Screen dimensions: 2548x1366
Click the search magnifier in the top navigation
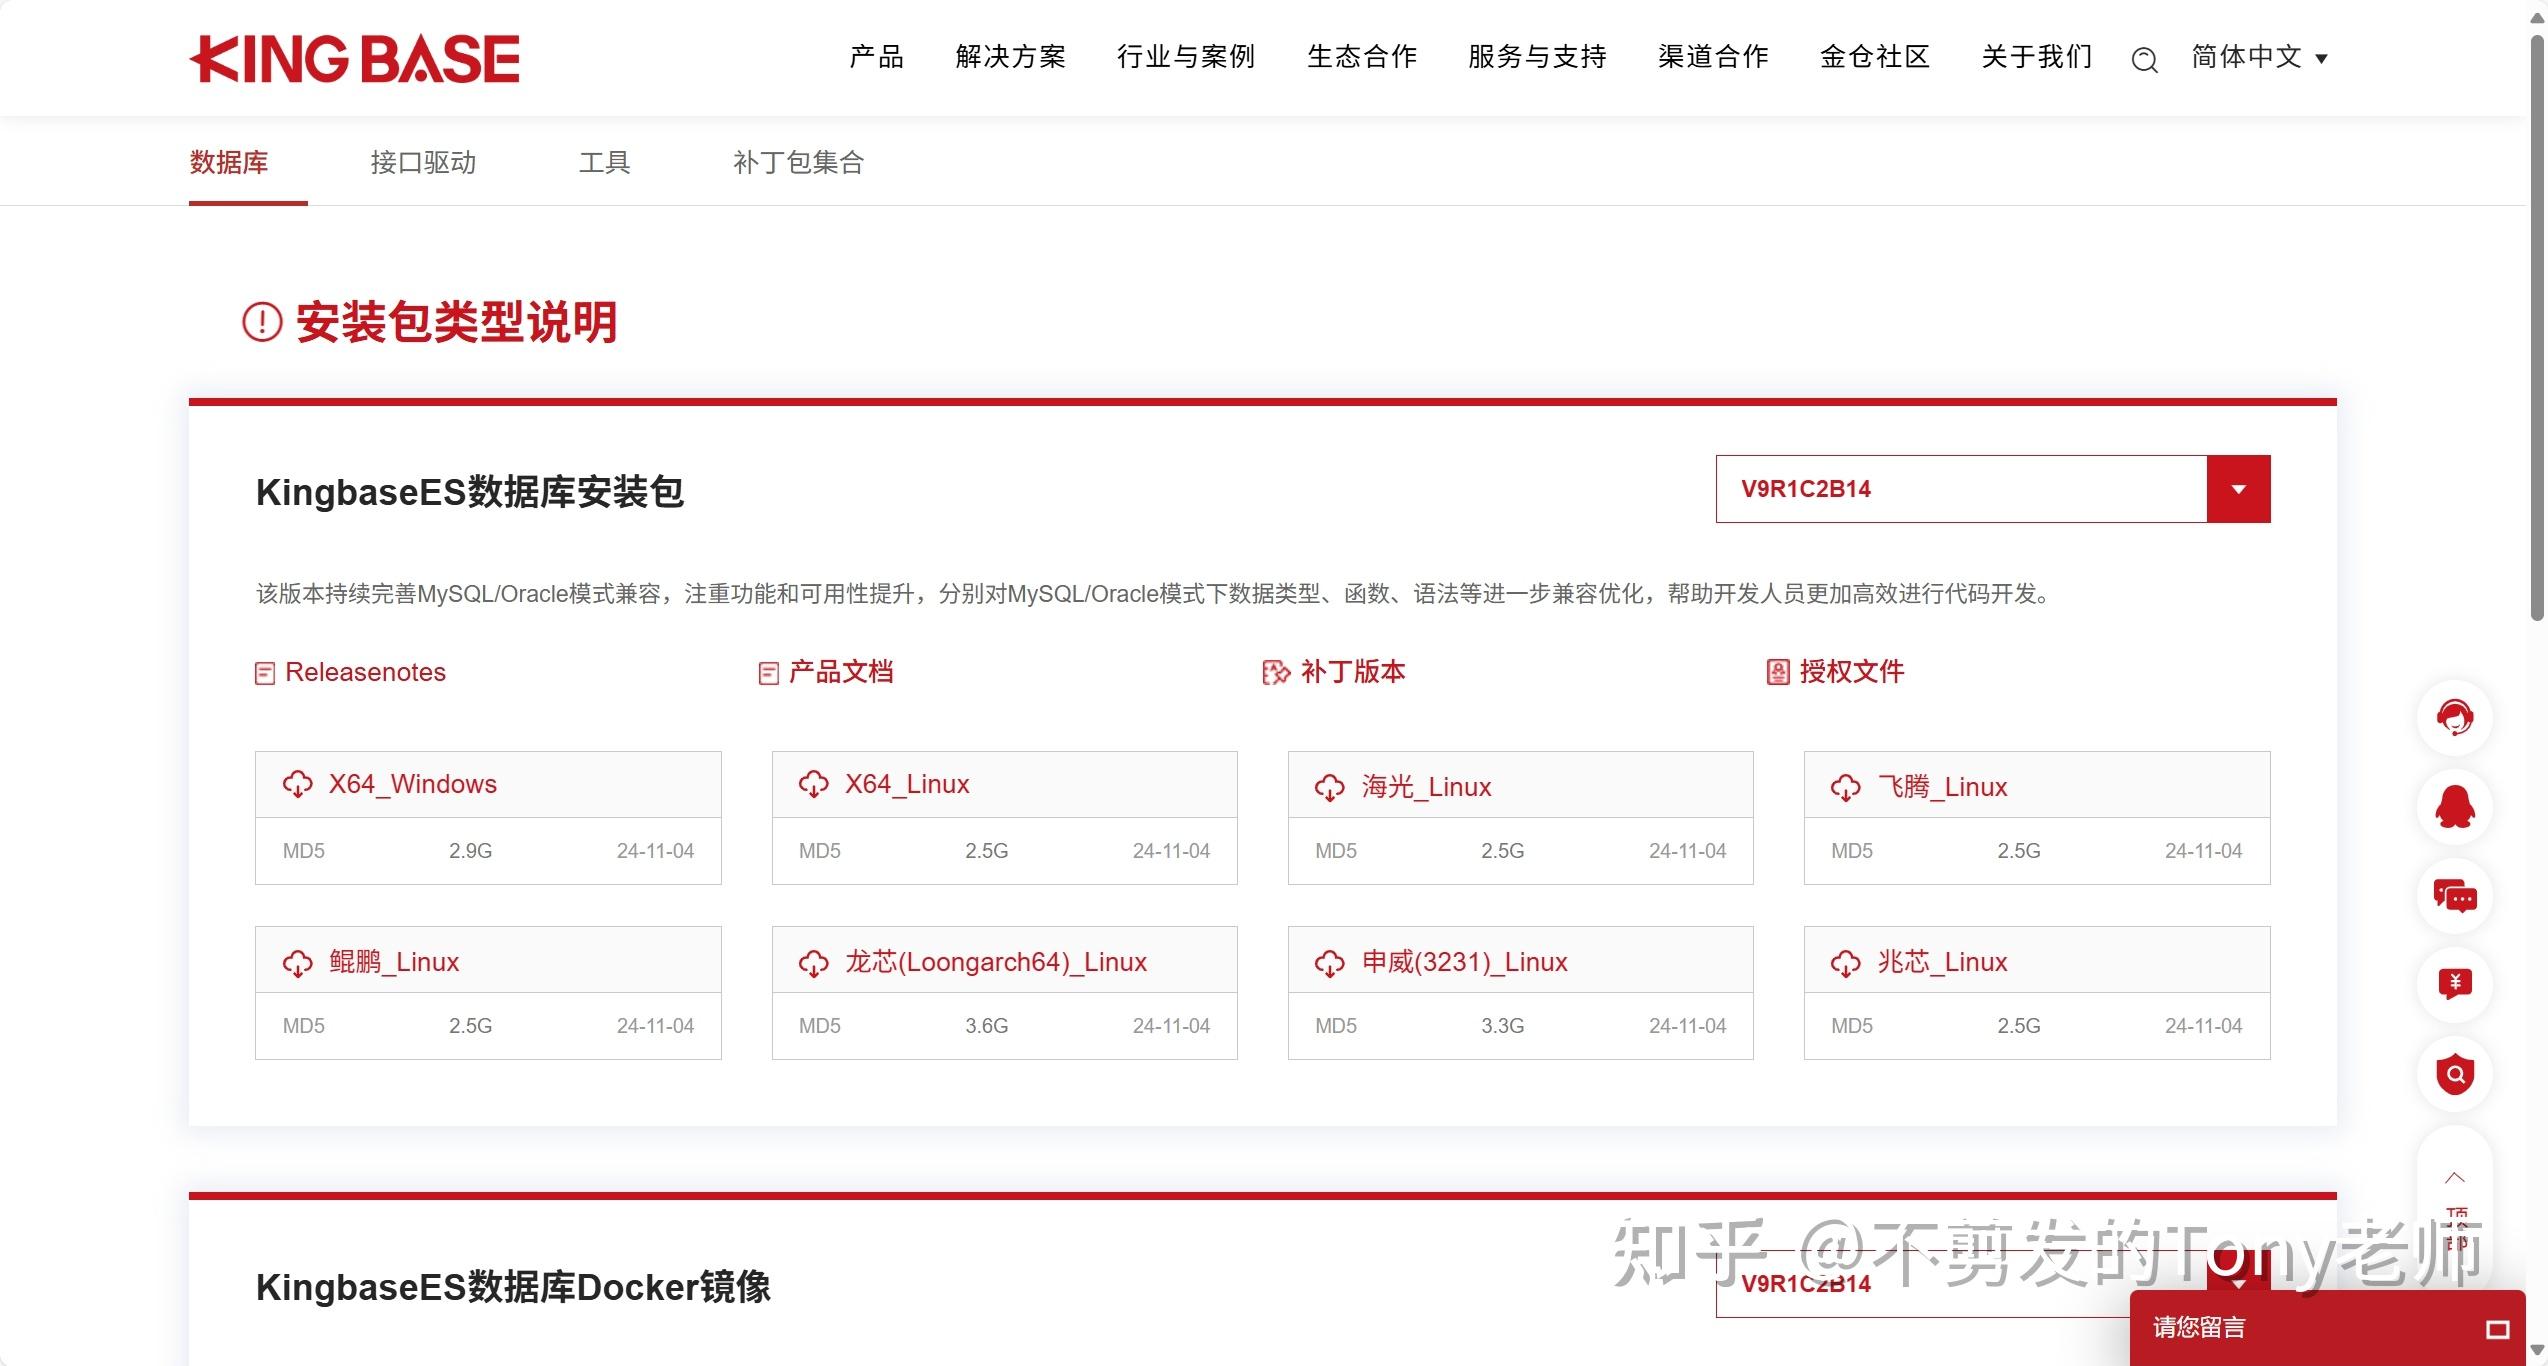pos(2143,59)
